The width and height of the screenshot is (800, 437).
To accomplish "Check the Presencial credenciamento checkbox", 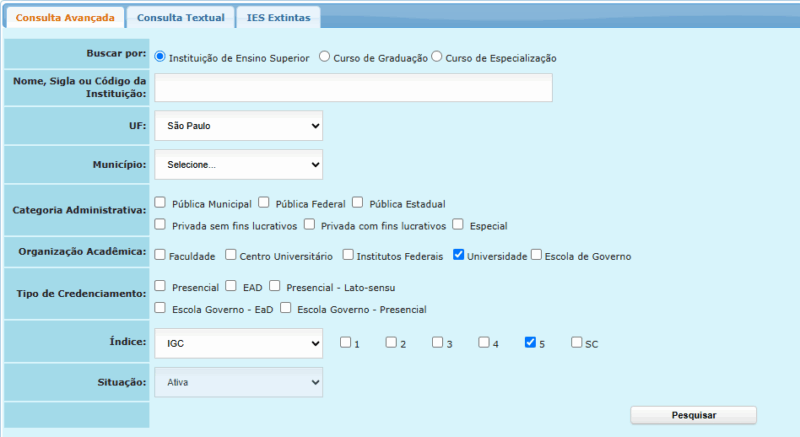I will click(160, 286).
